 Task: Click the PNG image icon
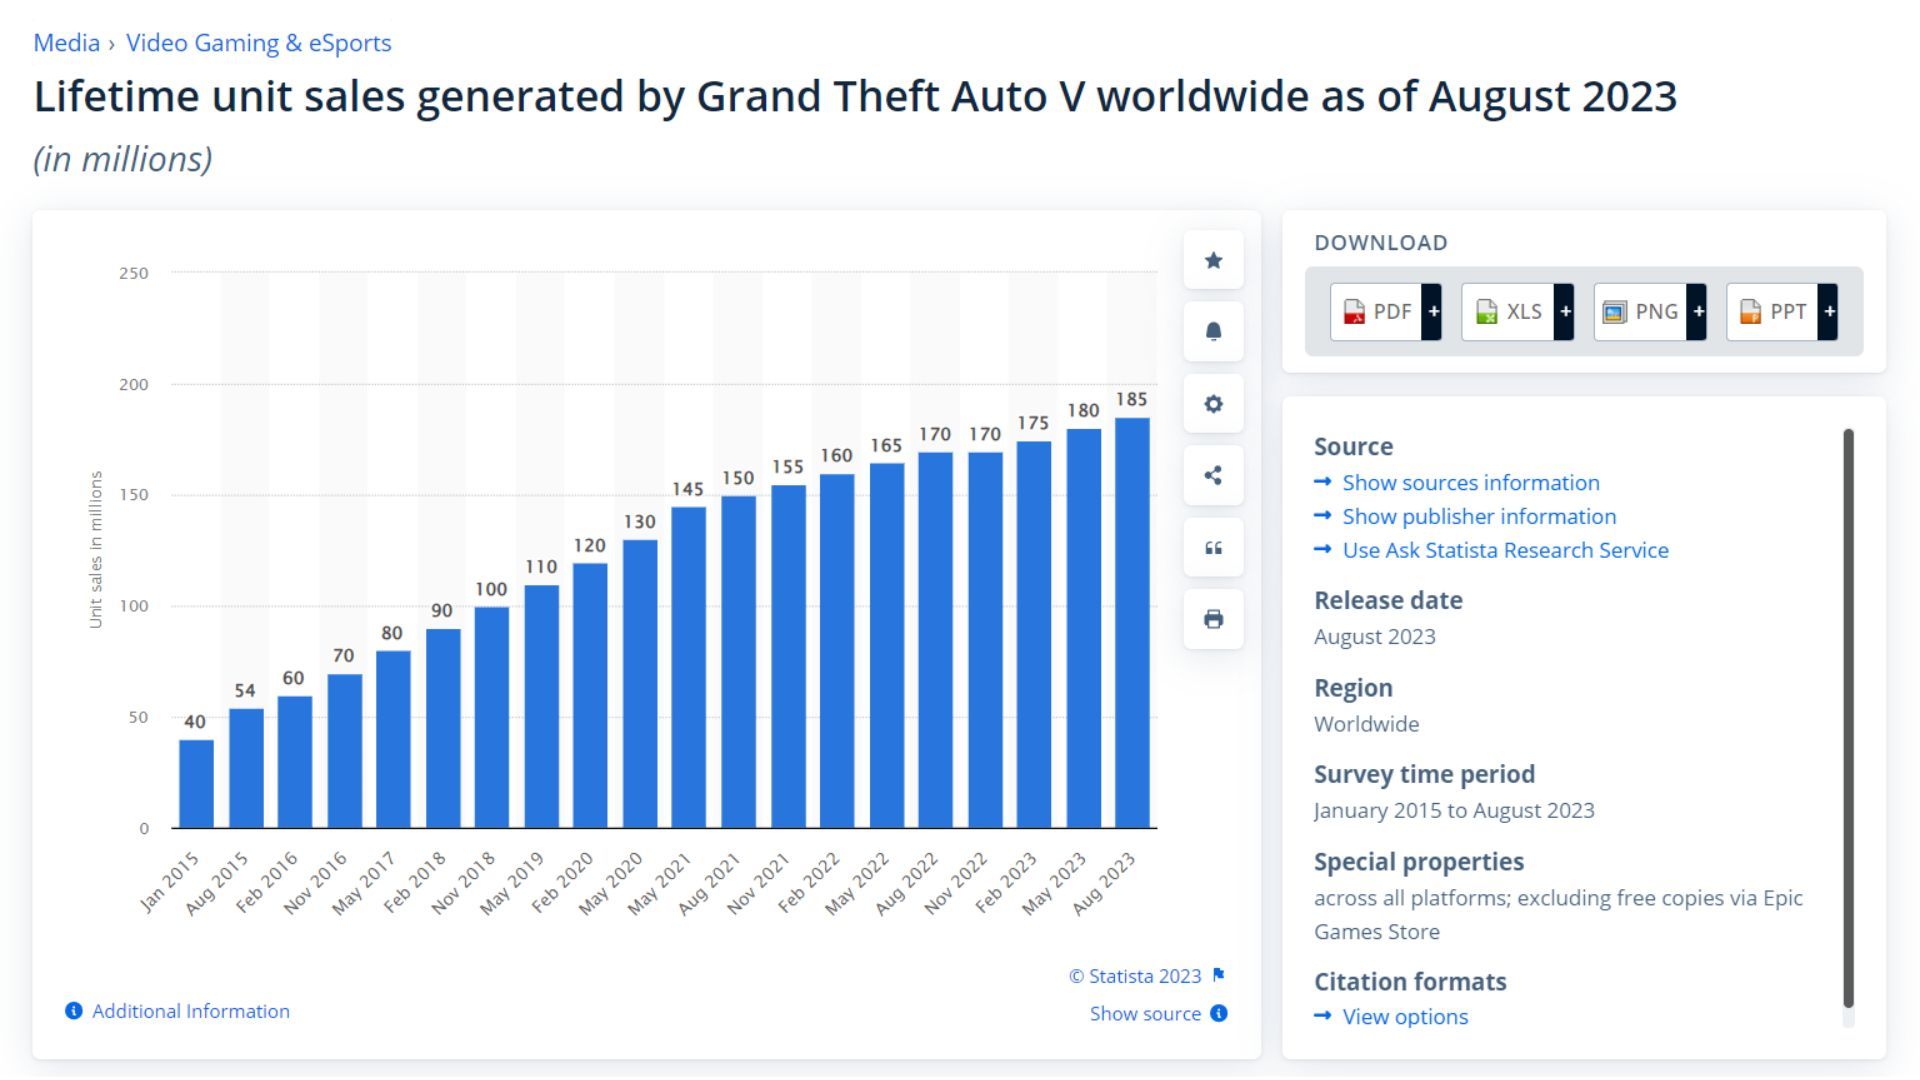coord(1614,312)
